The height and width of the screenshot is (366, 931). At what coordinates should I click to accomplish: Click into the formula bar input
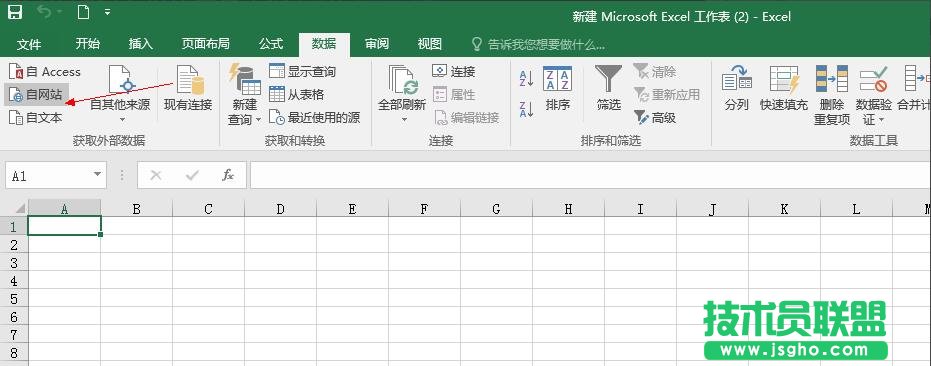591,175
